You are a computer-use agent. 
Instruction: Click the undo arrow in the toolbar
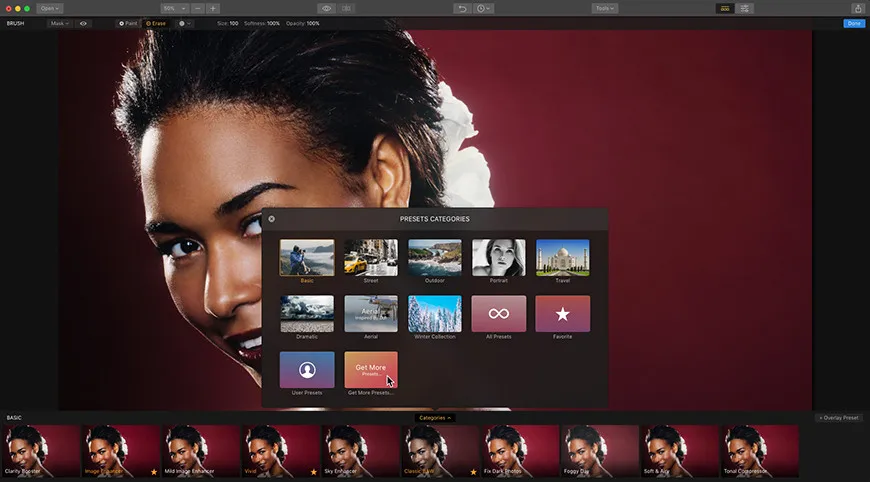click(461, 8)
